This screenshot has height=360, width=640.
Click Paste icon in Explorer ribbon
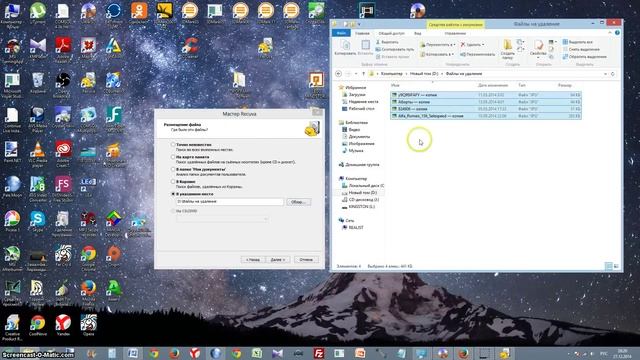pyautogui.click(x=365, y=47)
